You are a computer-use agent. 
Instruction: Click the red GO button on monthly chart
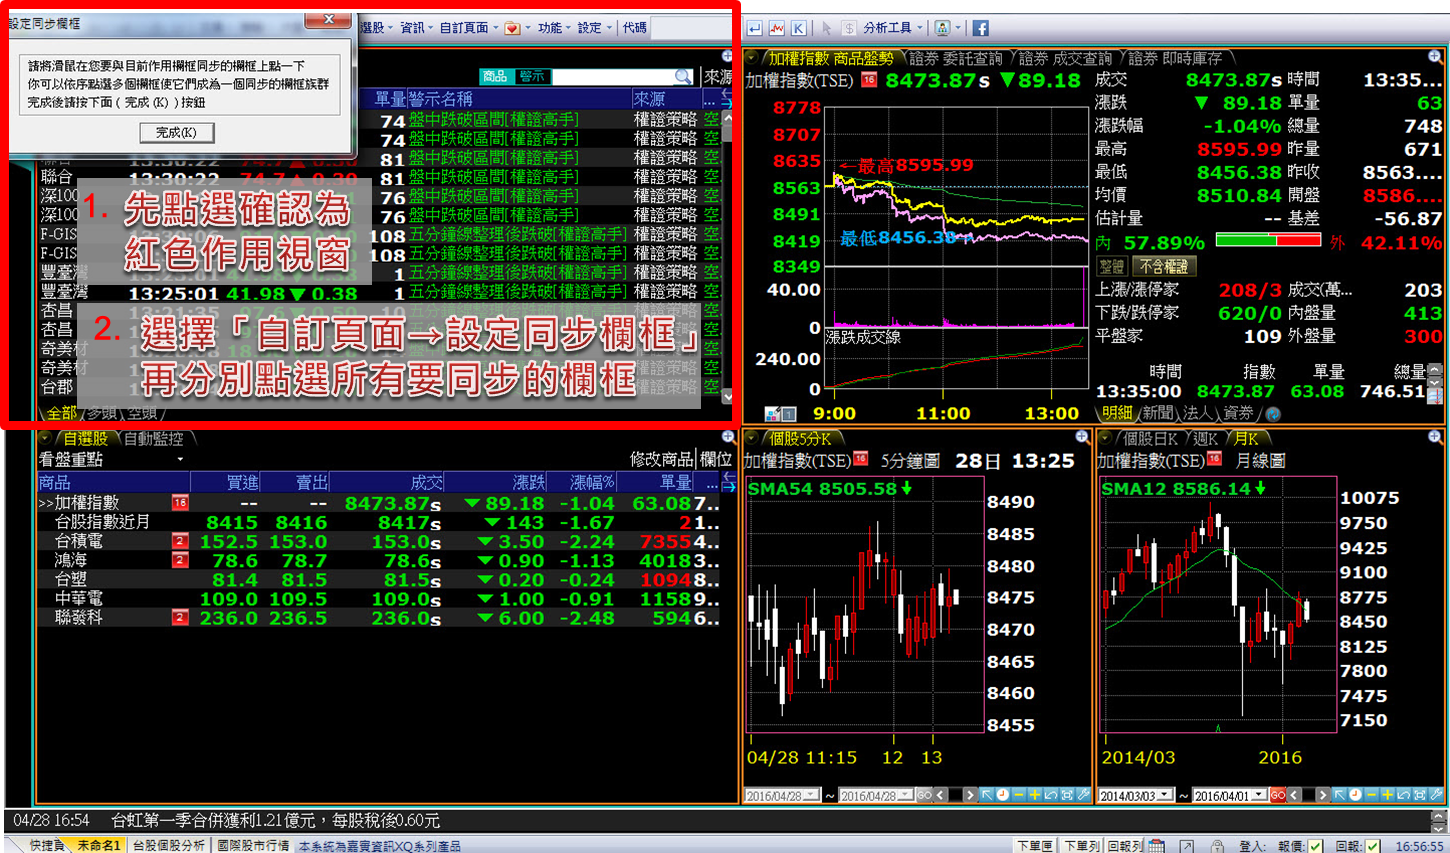click(1278, 796)
